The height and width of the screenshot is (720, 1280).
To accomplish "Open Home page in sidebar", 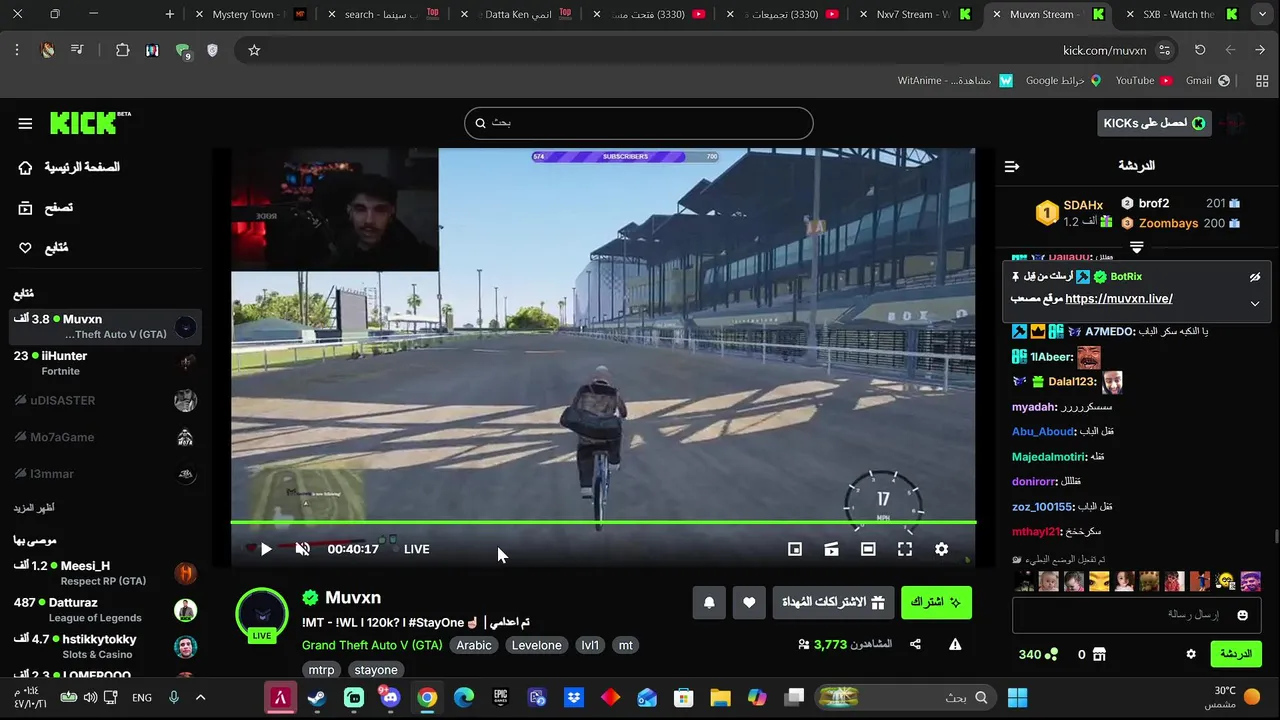I will (x=70, y=167).
